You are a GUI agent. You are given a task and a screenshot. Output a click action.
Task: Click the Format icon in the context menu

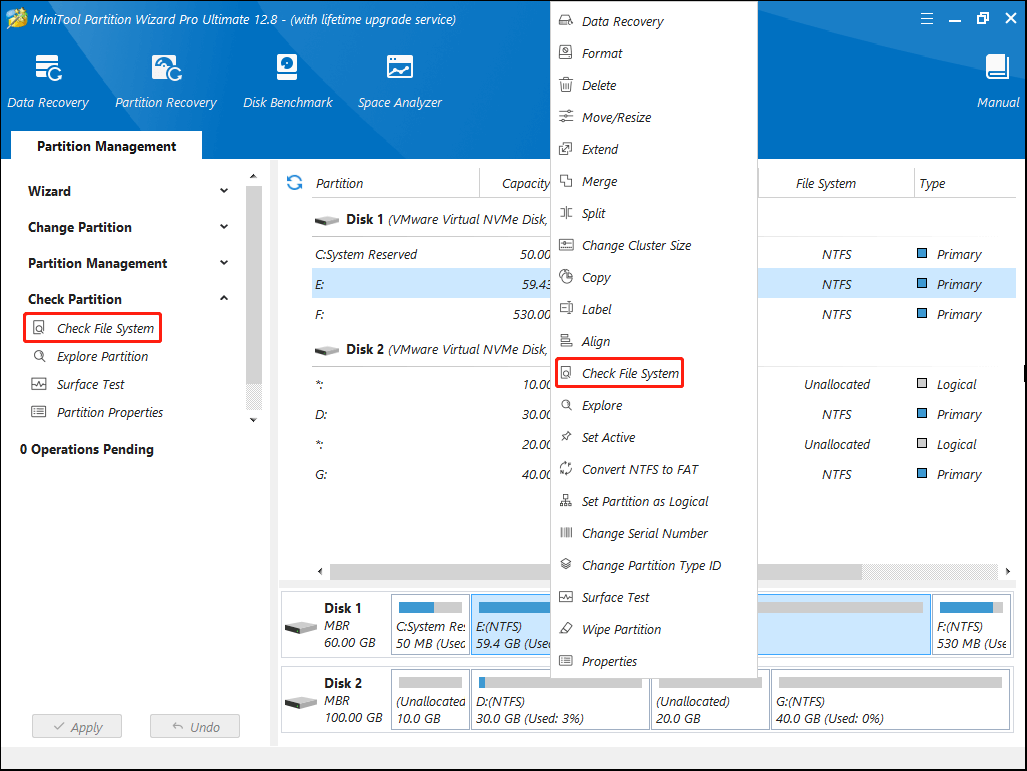click(x=566, y=52)
